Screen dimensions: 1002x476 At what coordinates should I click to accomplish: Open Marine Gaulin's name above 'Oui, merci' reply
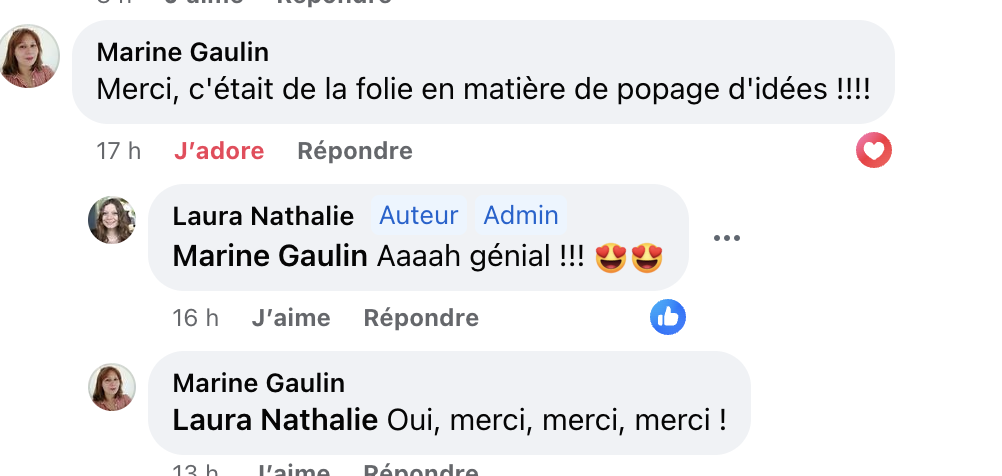[x=259, y=383]
